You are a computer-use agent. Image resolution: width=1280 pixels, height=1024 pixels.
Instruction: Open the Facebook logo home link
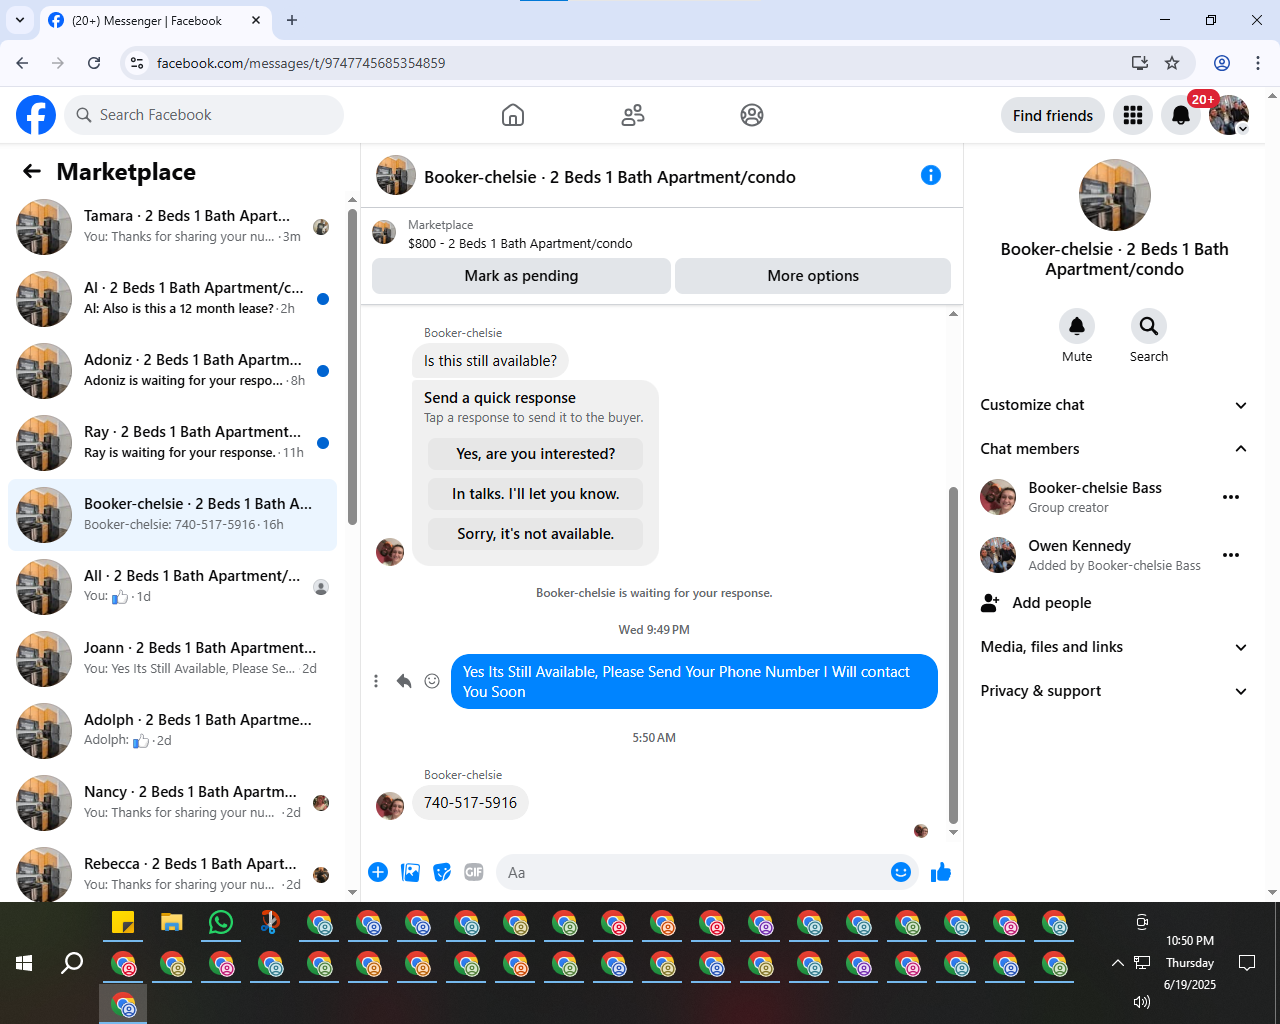36,115
